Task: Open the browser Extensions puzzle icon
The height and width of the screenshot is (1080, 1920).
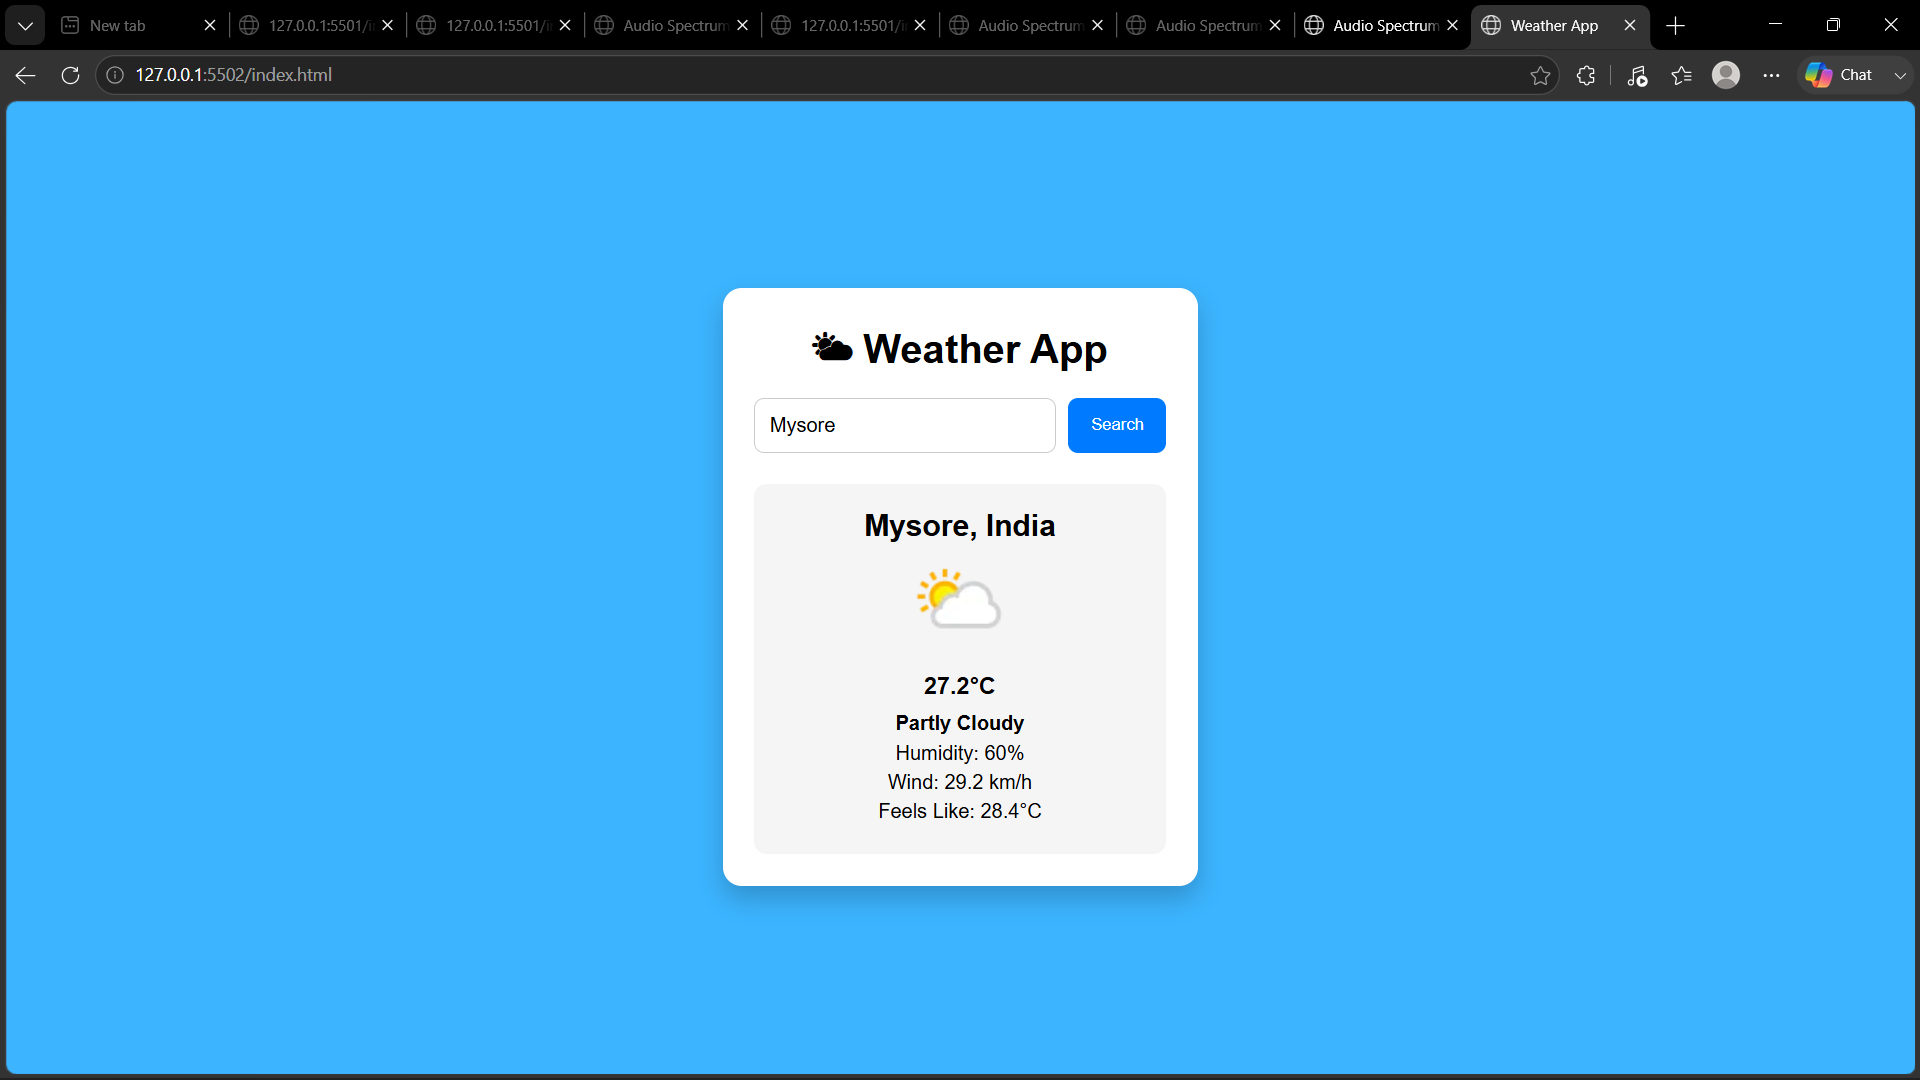Action: (x=1586, y=75)
